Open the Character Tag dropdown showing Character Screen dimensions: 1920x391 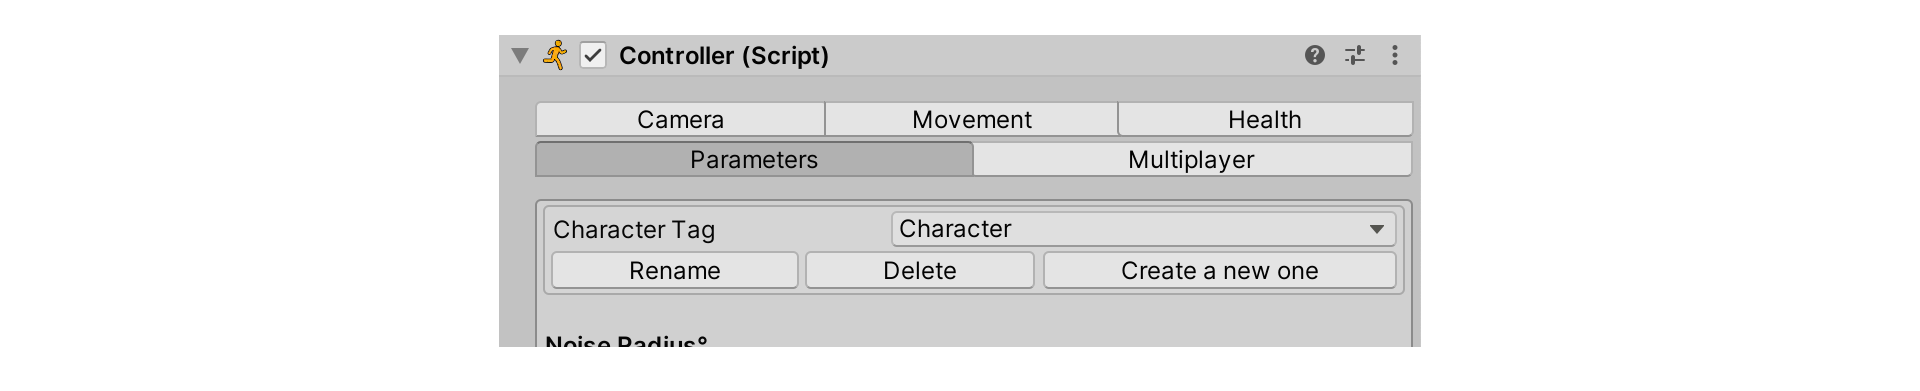(x=1143, y=229)
